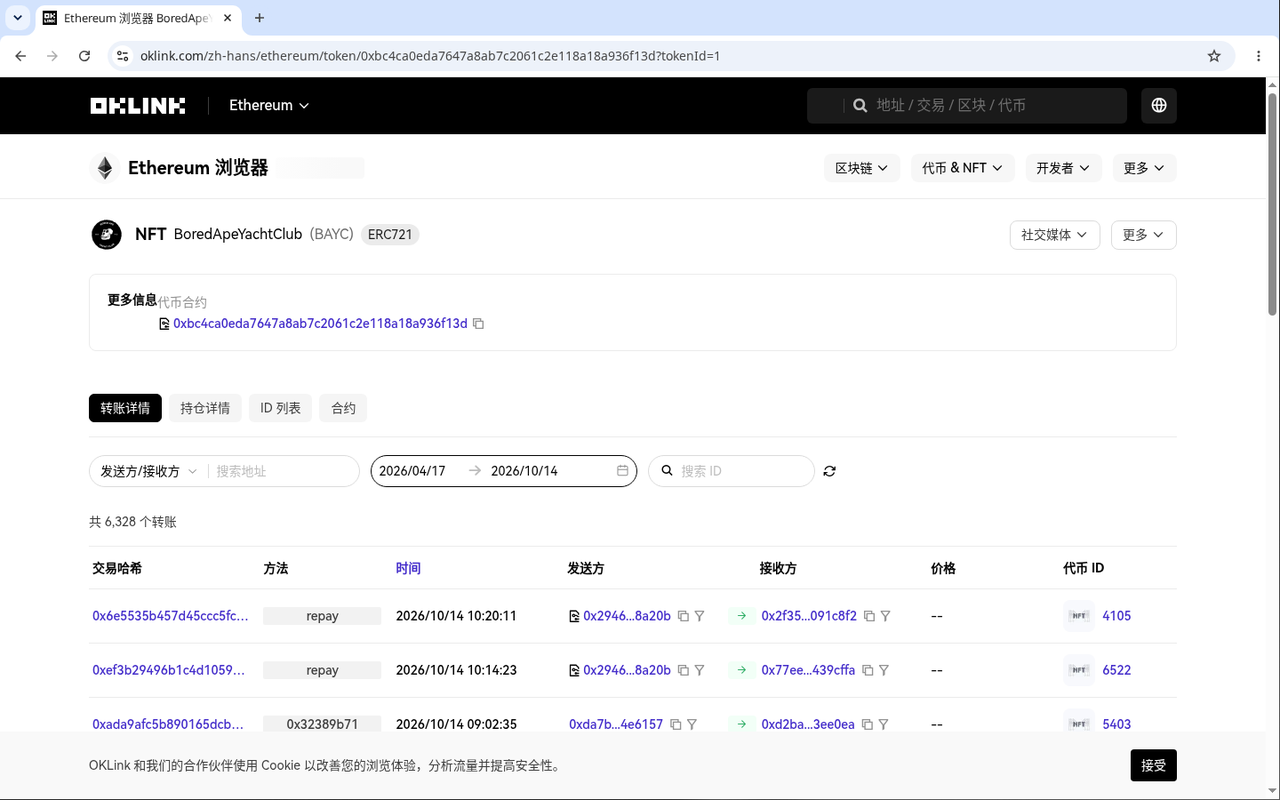Reload the browser page
This screenshot has width=1280, height=800.
(85, 56)
